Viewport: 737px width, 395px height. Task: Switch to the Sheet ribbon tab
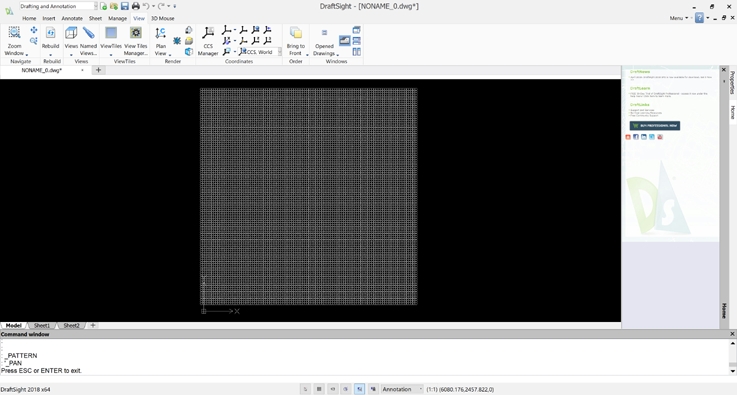(95, 18)
